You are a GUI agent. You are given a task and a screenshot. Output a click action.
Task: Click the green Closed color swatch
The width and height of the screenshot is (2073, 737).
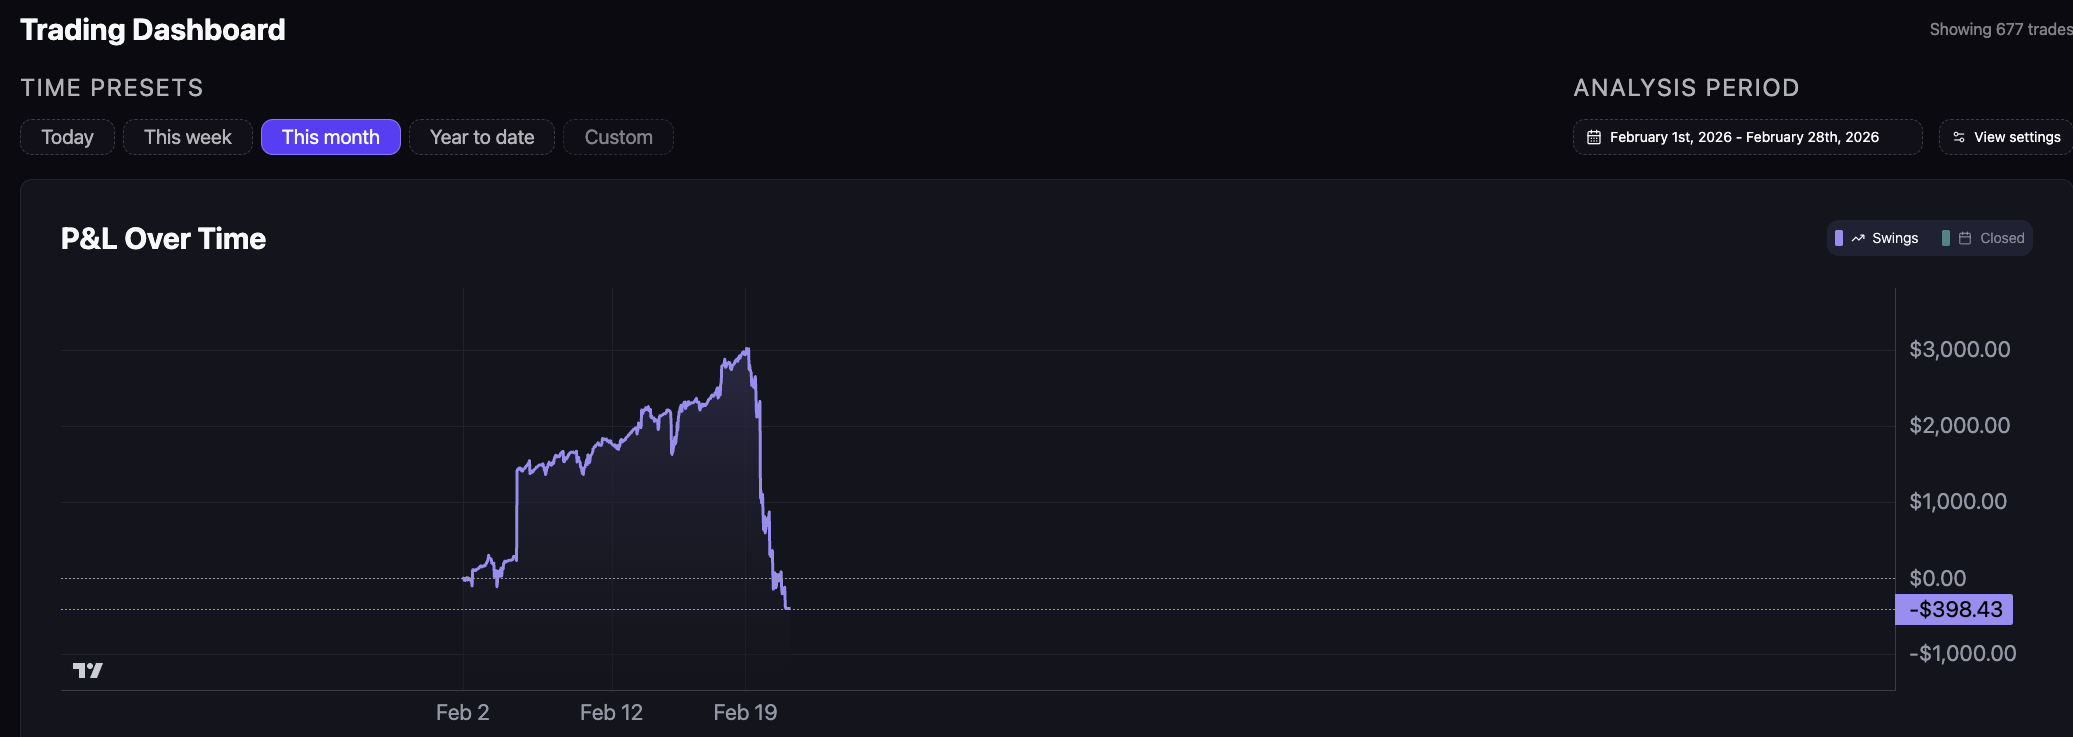pyautogui.click(x=1946, y=239)
